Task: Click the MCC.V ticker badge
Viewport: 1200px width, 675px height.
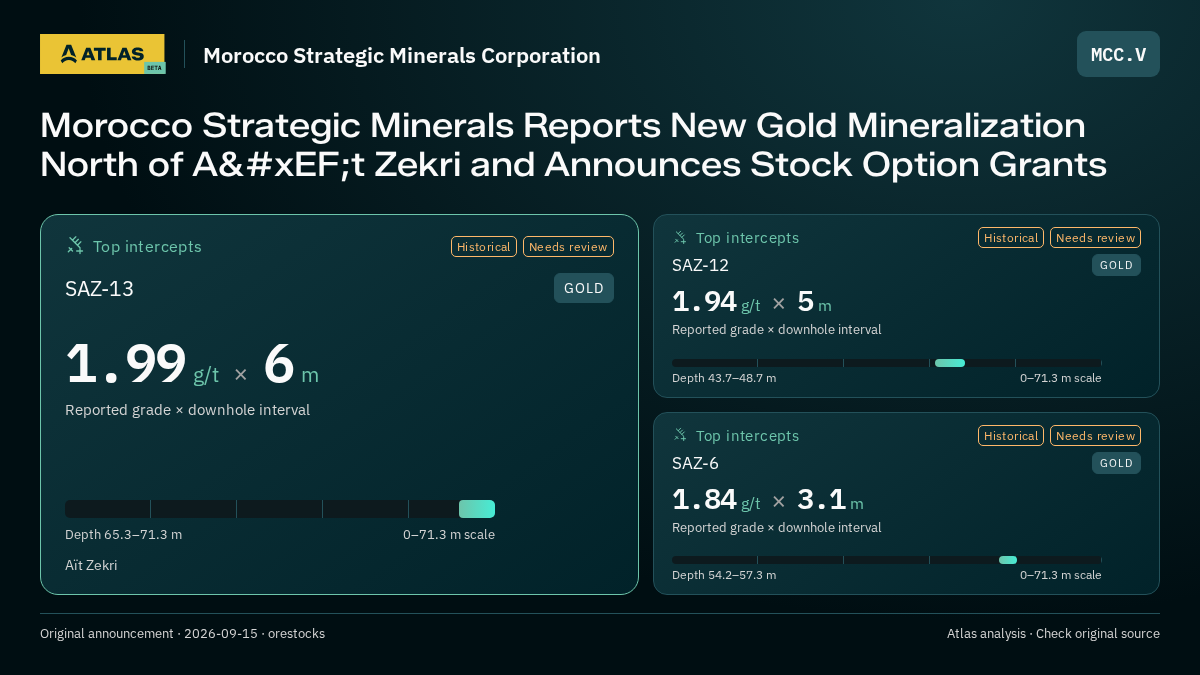Action: click(1118, 54)
